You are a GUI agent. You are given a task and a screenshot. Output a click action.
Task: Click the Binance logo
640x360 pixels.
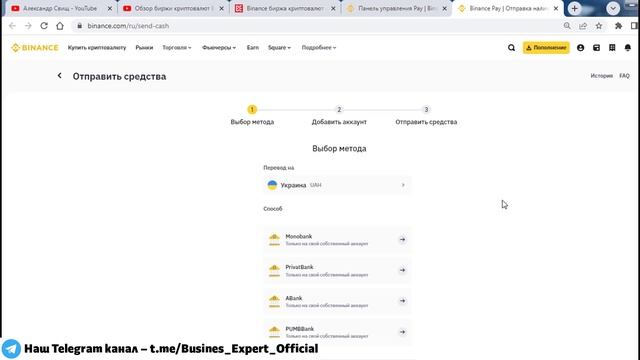coord(35,48)
